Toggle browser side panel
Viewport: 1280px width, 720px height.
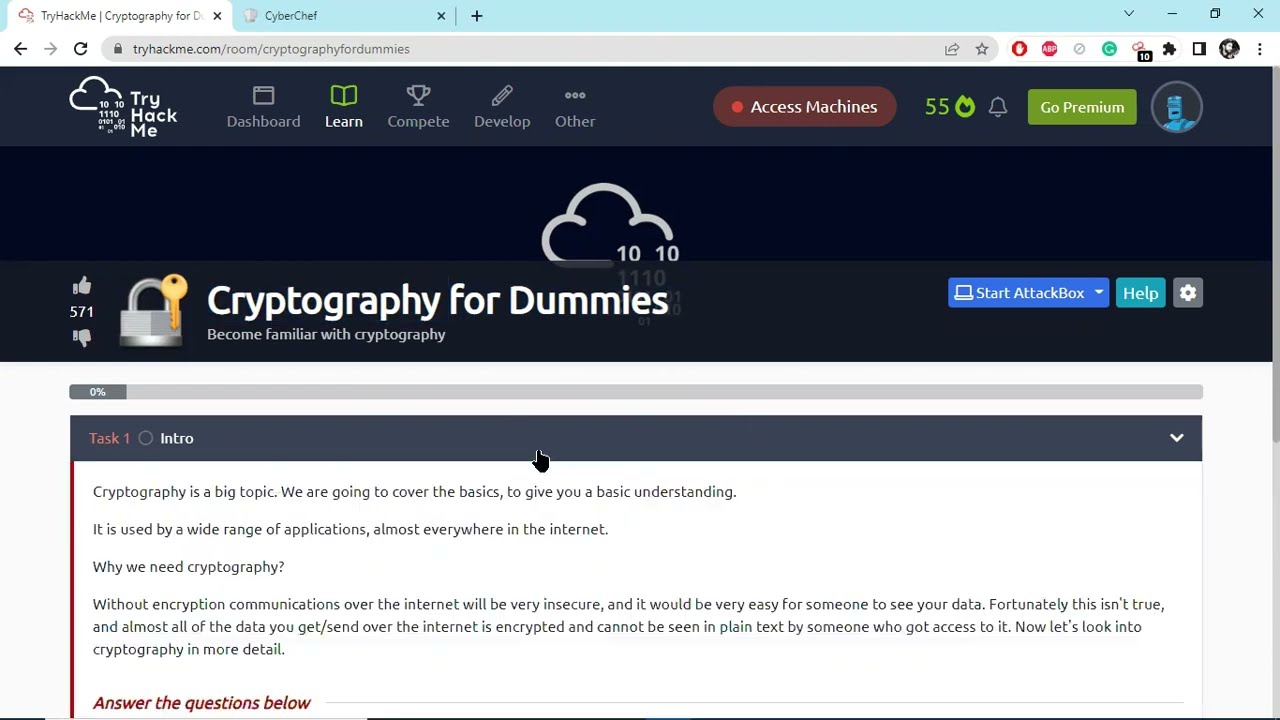coord(1199,49)
